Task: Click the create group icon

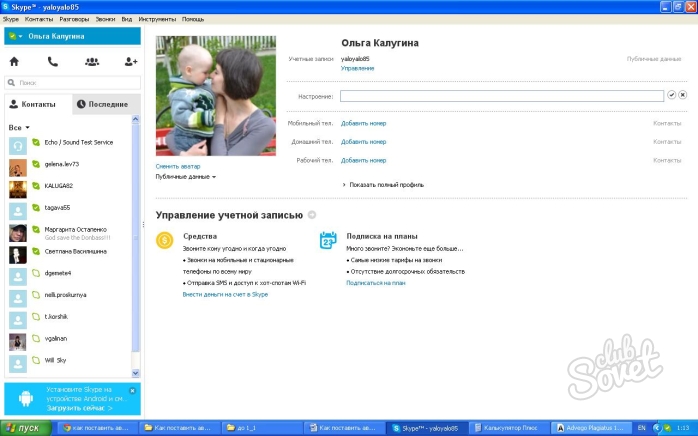Action: point(92,61)
